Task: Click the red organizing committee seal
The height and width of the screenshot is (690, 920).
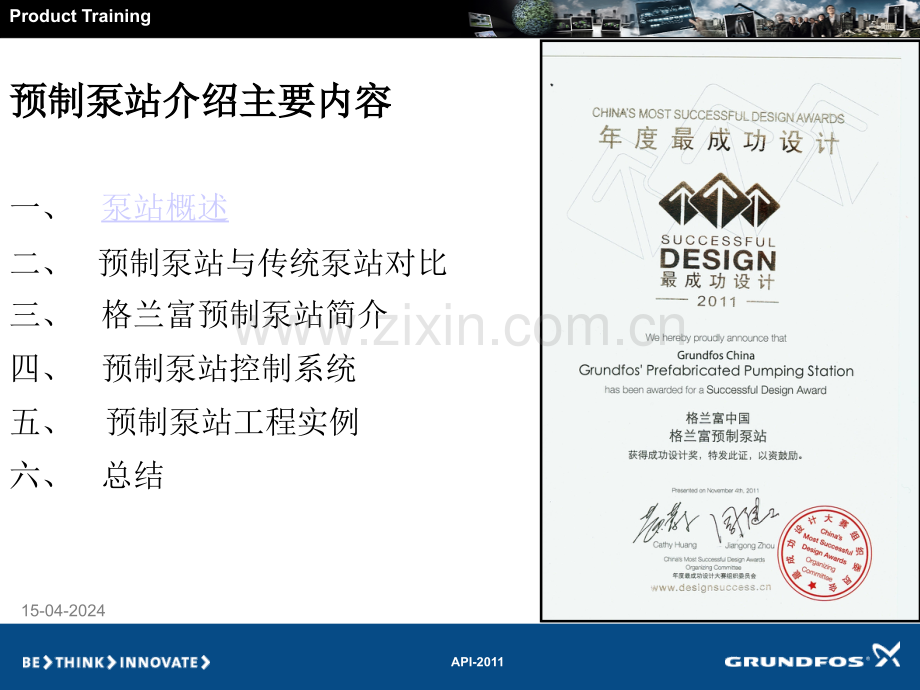Action: (824, 553)
